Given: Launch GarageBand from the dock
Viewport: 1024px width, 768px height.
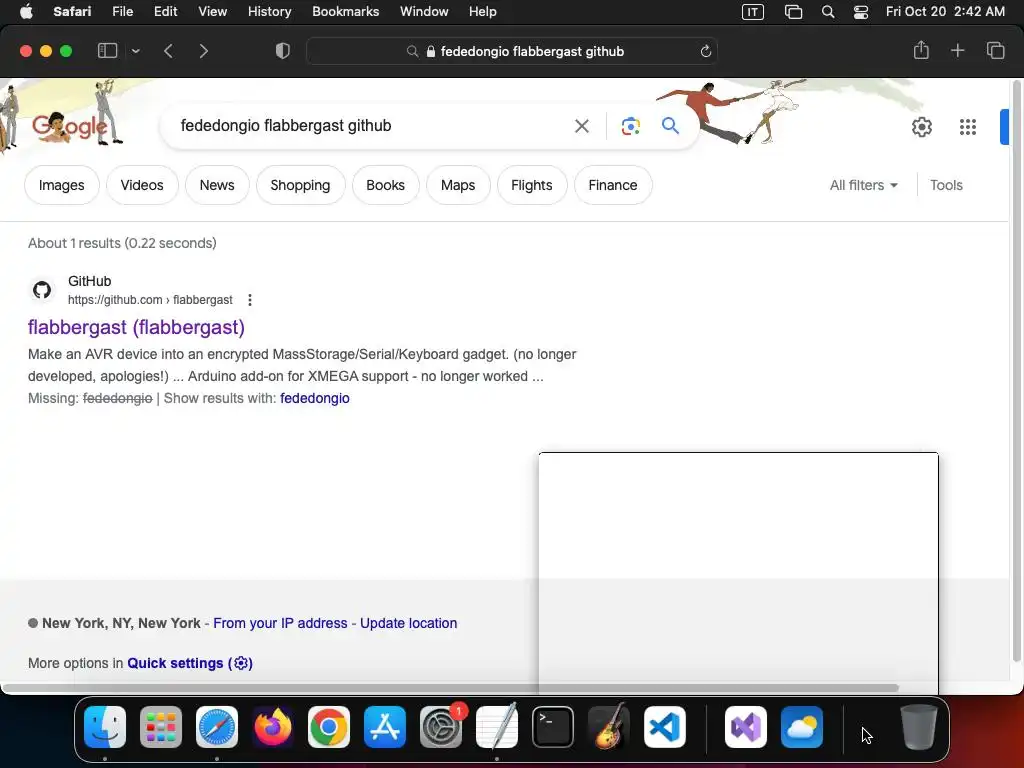Looking at the screenshot, I should click(x=609, y=727).
